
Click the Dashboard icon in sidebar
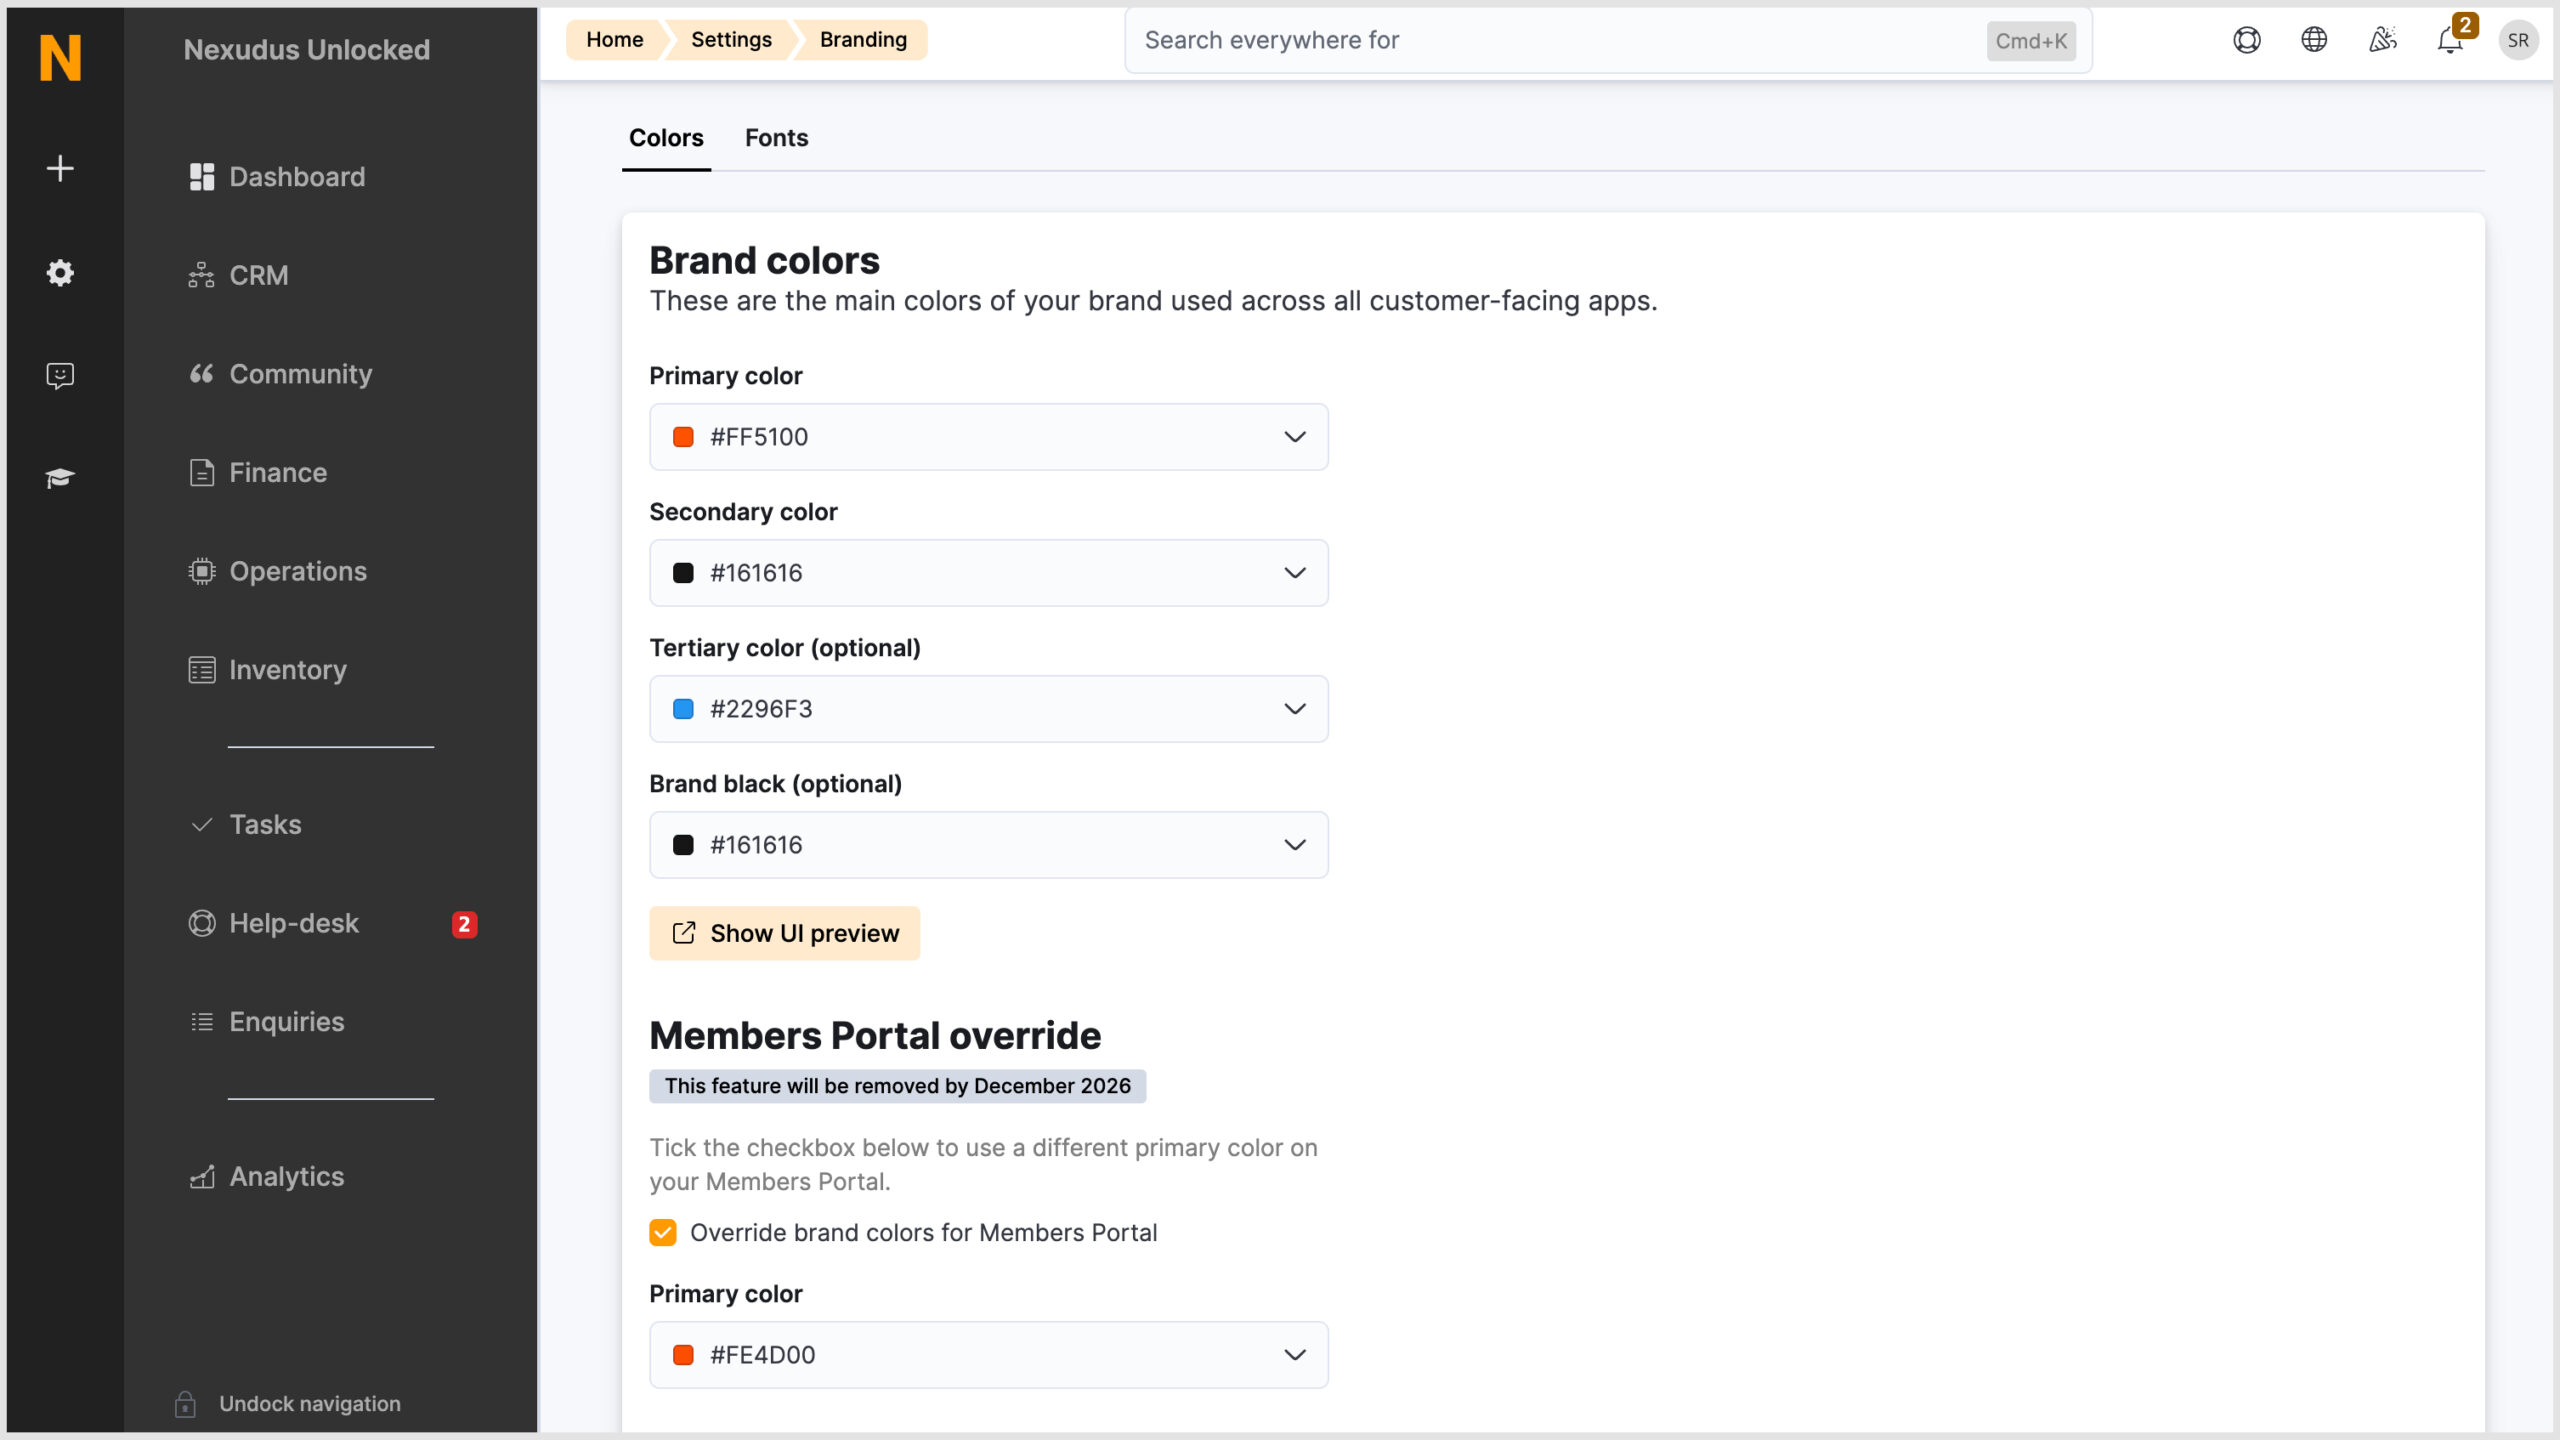point(202,177)
